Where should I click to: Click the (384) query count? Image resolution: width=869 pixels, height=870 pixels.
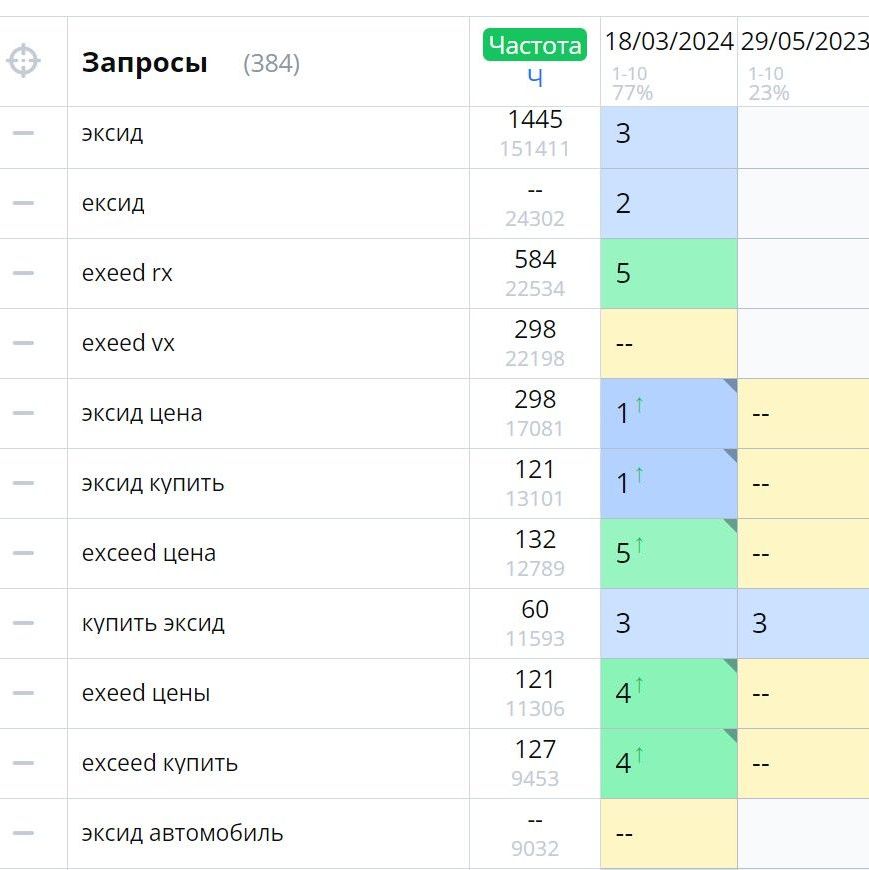pyautogui.click(x=271, y=63)
